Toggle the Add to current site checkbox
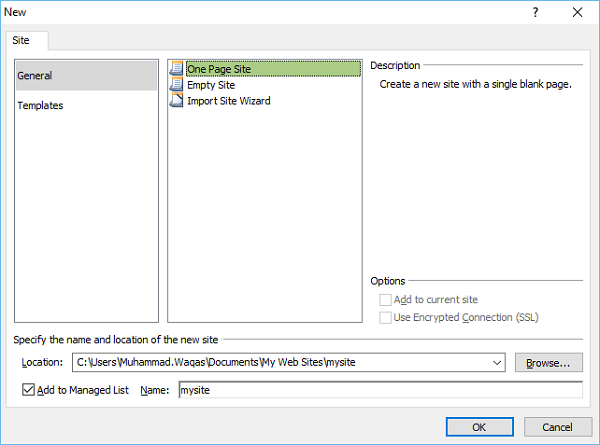 click(386, 299)
